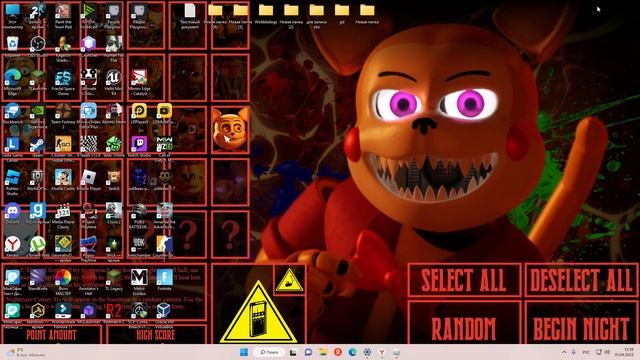Open File Explorer from the taskbar
Viewport: 640px width, 360px height.
point(323,352)
